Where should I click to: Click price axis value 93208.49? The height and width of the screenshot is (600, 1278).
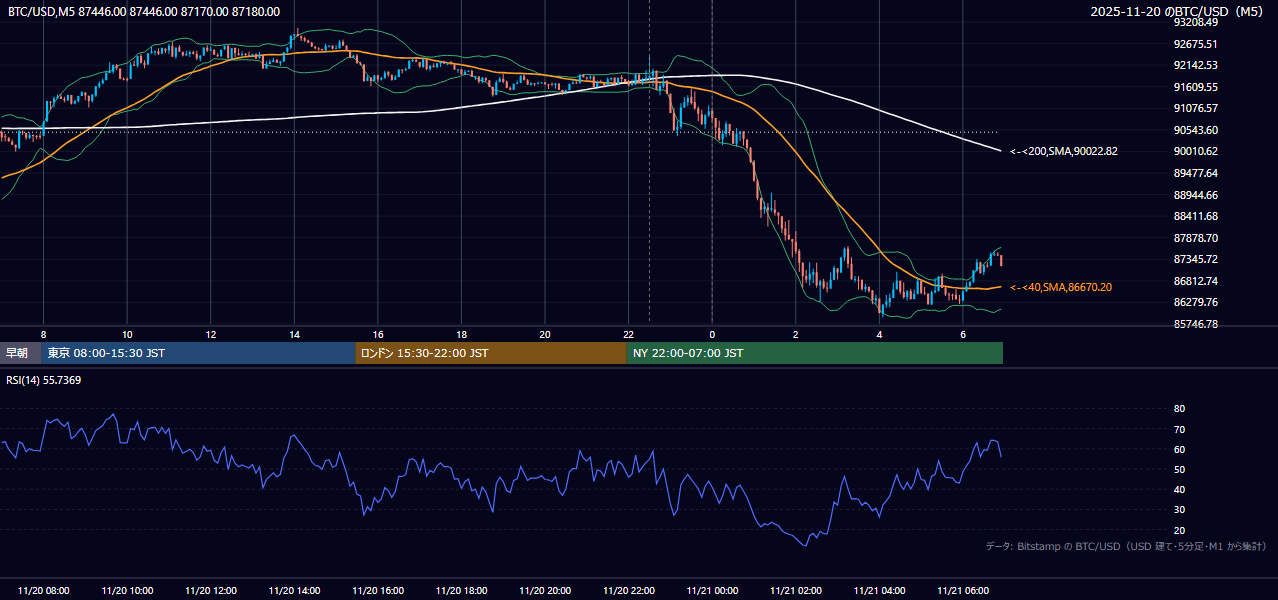1195,22
